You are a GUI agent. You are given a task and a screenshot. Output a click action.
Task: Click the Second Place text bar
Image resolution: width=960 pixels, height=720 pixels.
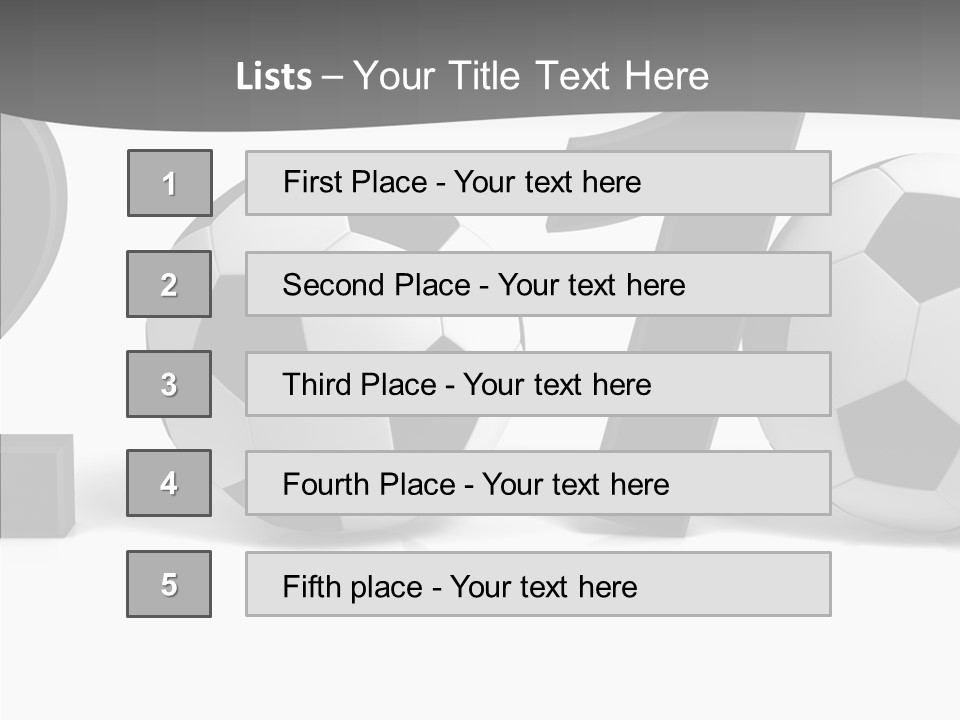(x=538, y=284)
